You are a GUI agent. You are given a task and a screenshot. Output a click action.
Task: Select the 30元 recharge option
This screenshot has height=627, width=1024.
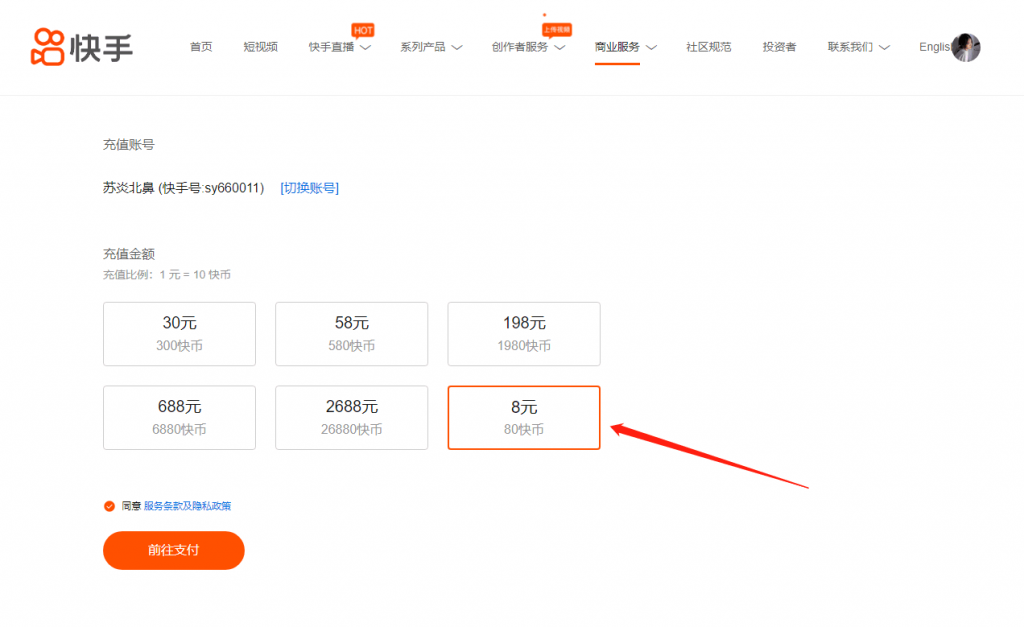pos(179,334)
